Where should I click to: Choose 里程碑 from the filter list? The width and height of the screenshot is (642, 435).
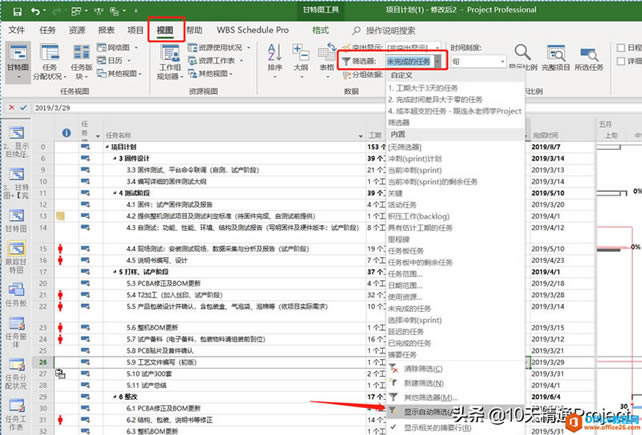pyautogui.click(x=400, y=240)
